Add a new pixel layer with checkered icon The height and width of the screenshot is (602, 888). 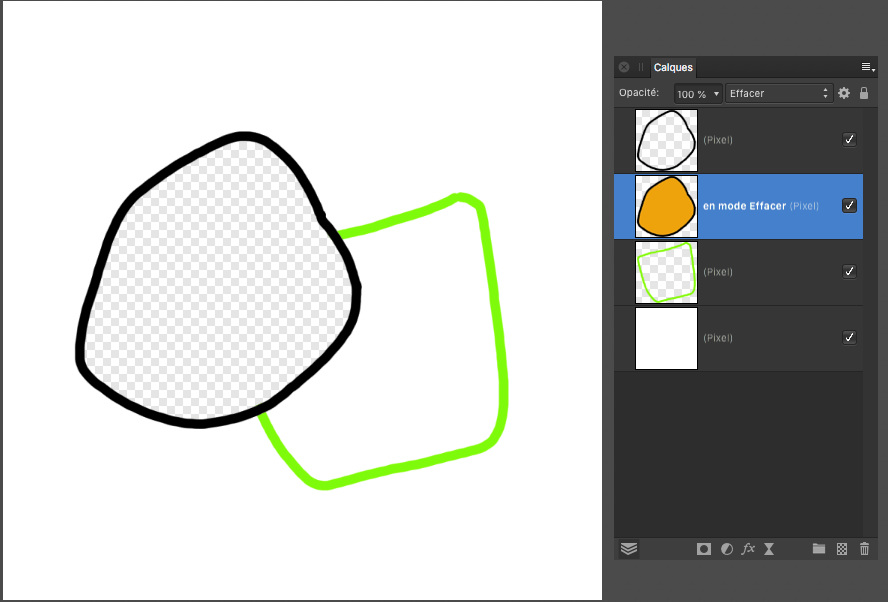coord(842,549)
